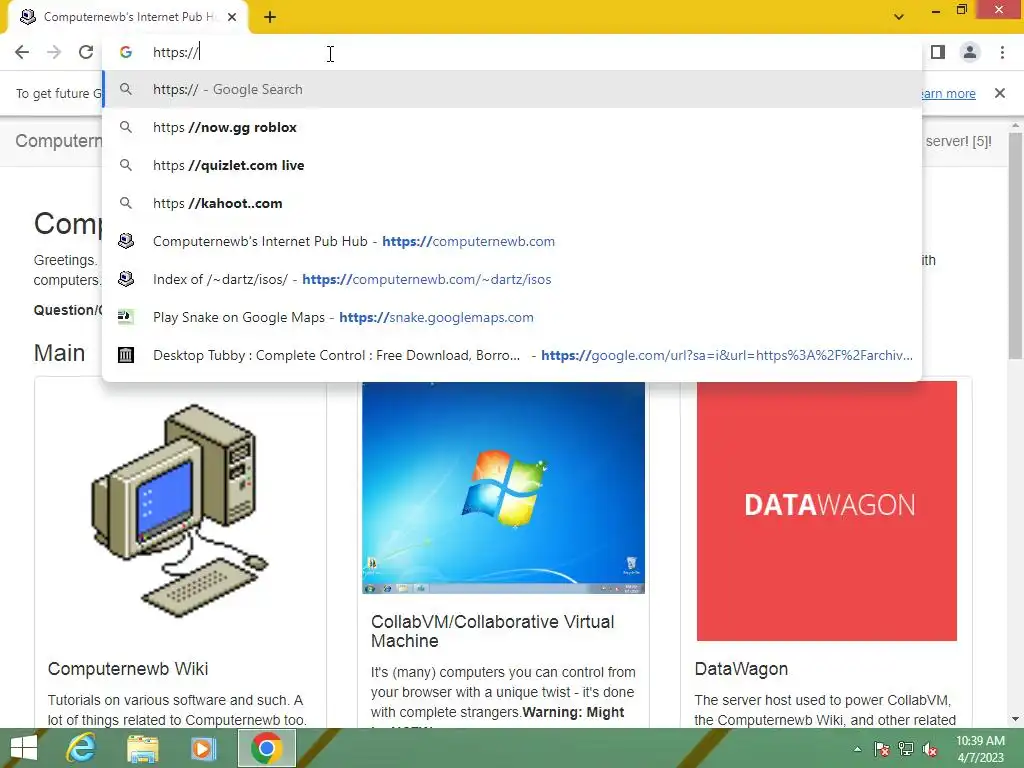
Task: Click the Google G icon in address bar
Action: click(x=126, y=52)
